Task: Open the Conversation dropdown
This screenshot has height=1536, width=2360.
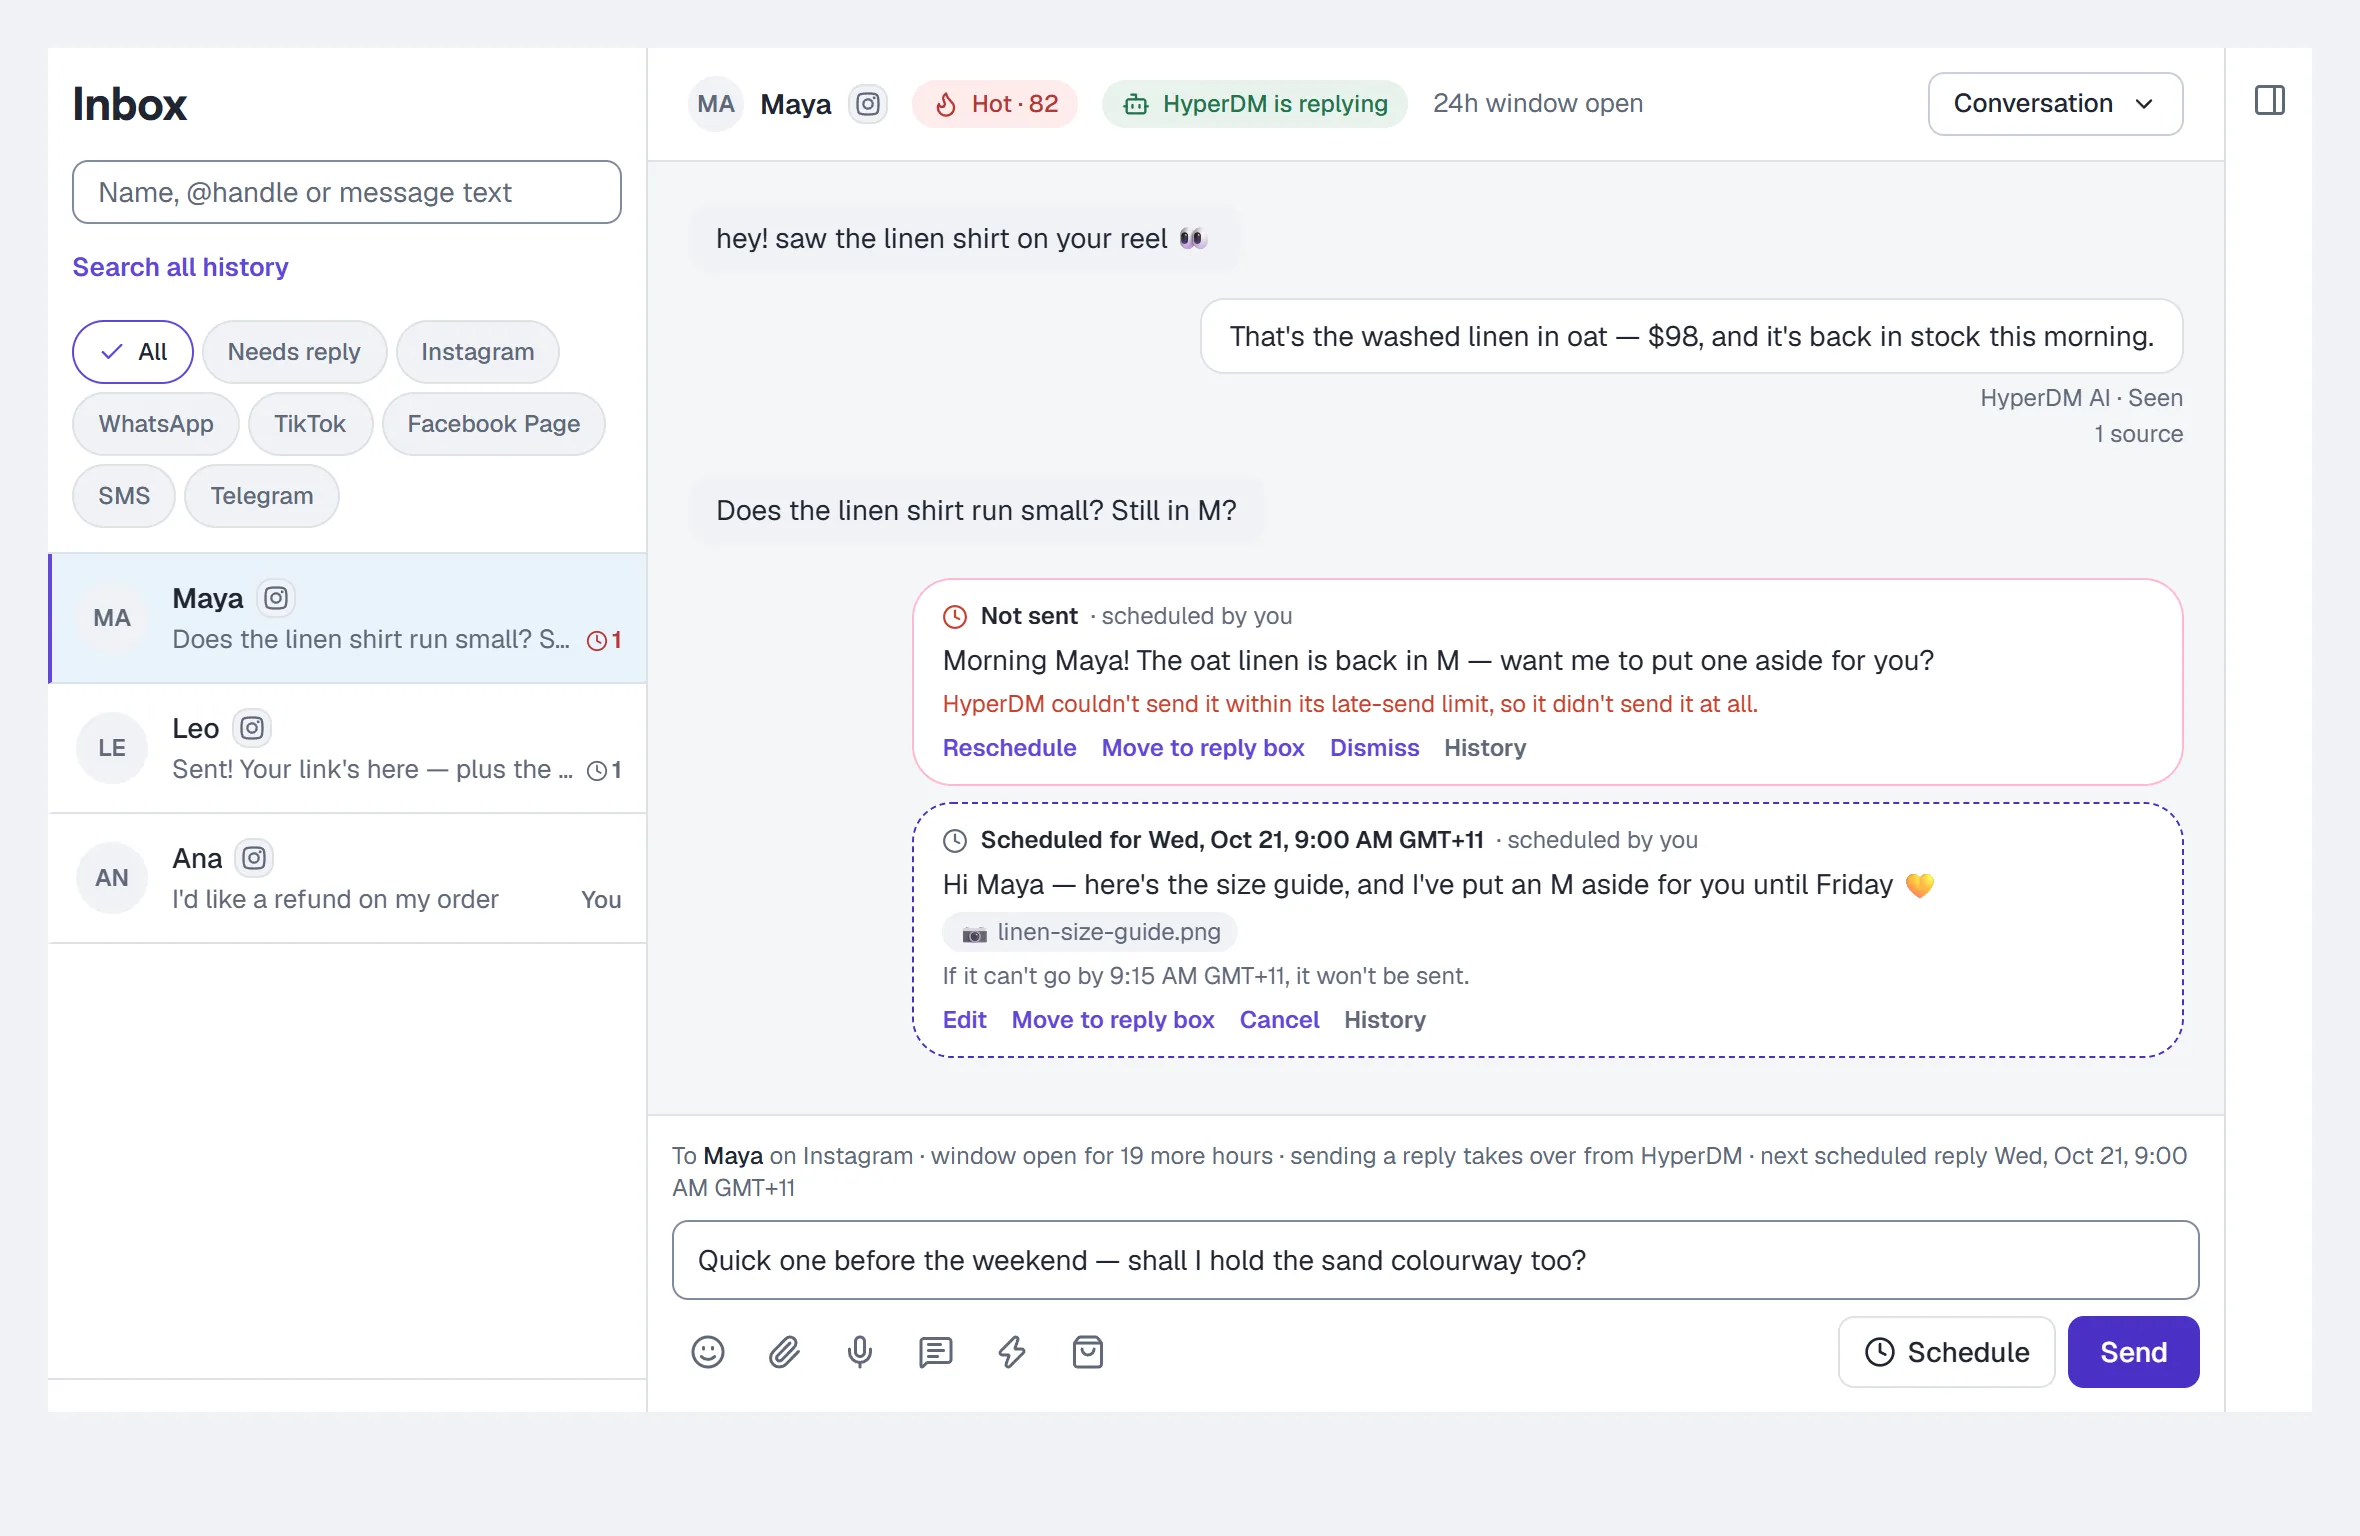Action: [x=2055, y=104]
